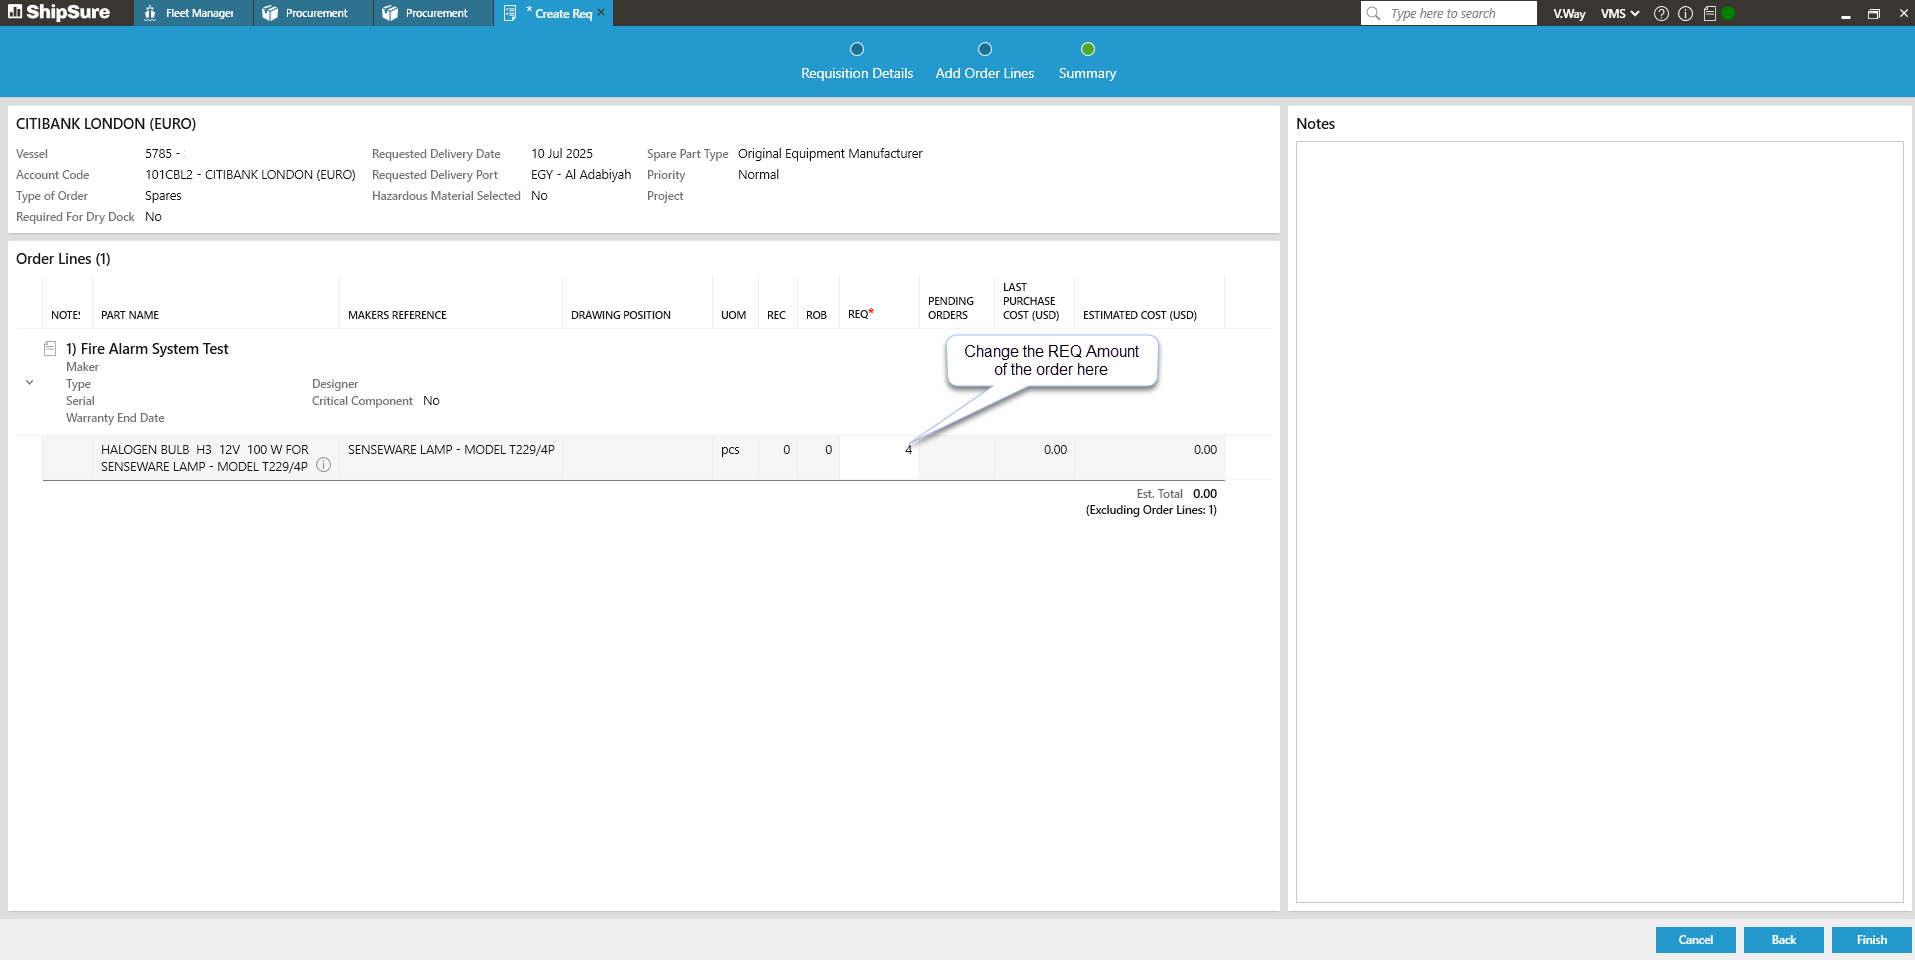
Task: Open the information icon in title bar
Action: coord(1685,14)
